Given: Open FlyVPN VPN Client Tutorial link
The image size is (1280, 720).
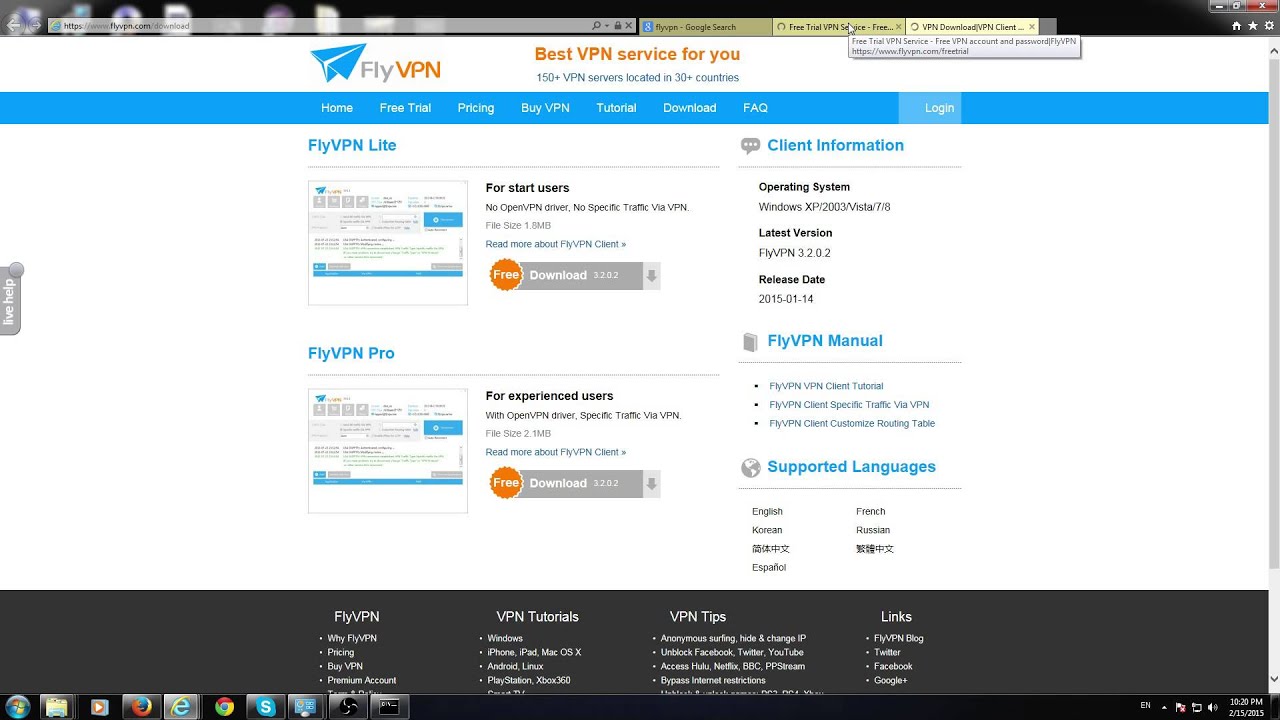Looking at the screenshot, I should click(826, 386).
